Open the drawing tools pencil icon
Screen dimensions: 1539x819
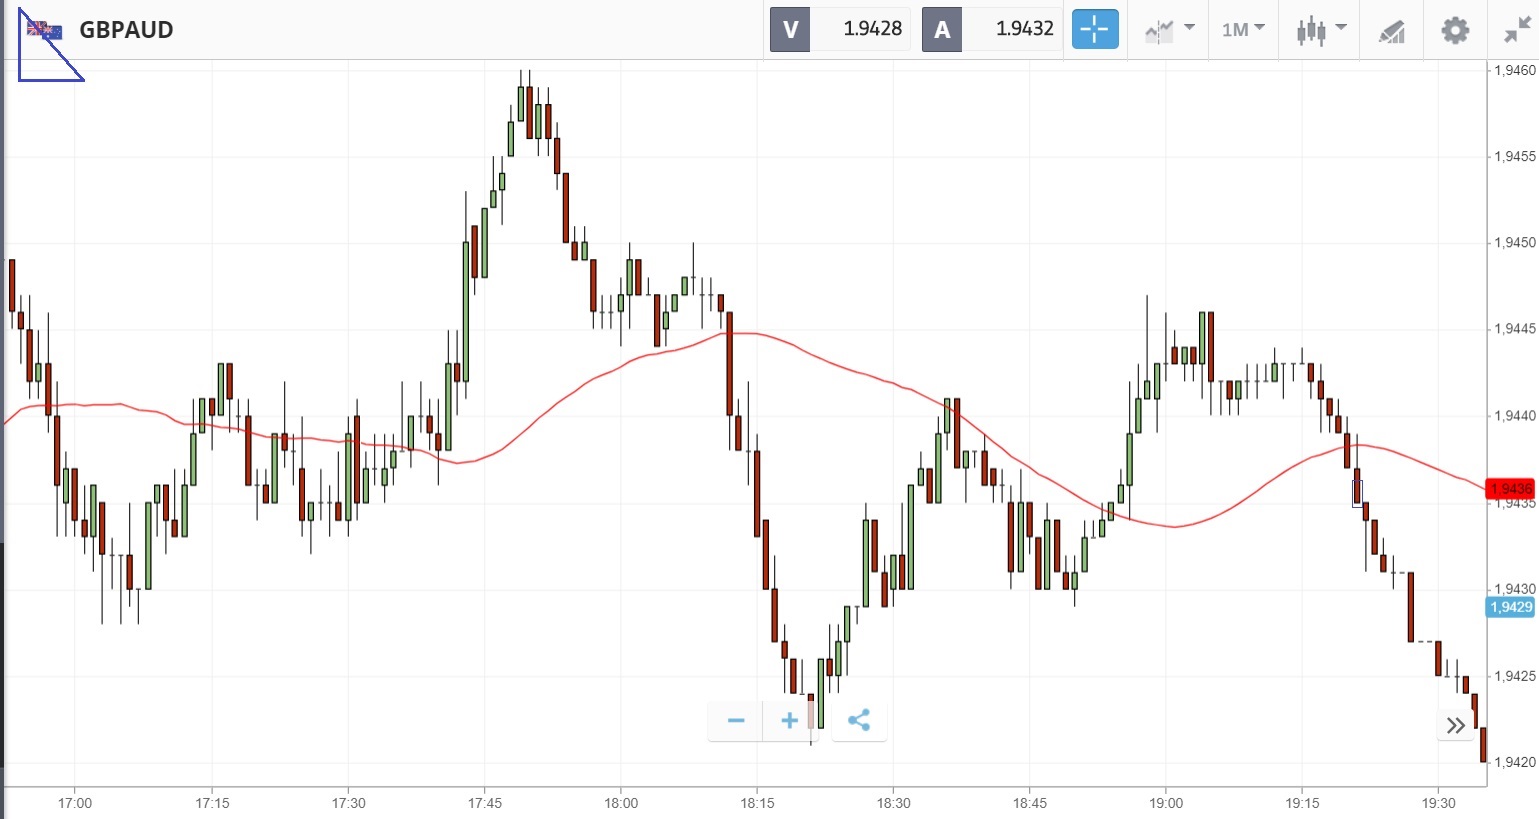pos(1391,31)
